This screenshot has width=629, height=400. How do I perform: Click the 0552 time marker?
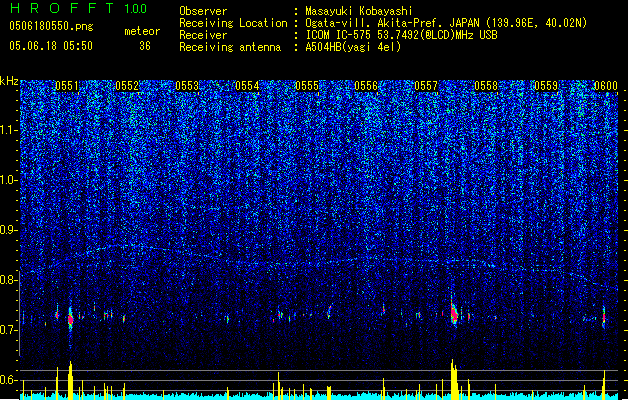tap(127, 86)
